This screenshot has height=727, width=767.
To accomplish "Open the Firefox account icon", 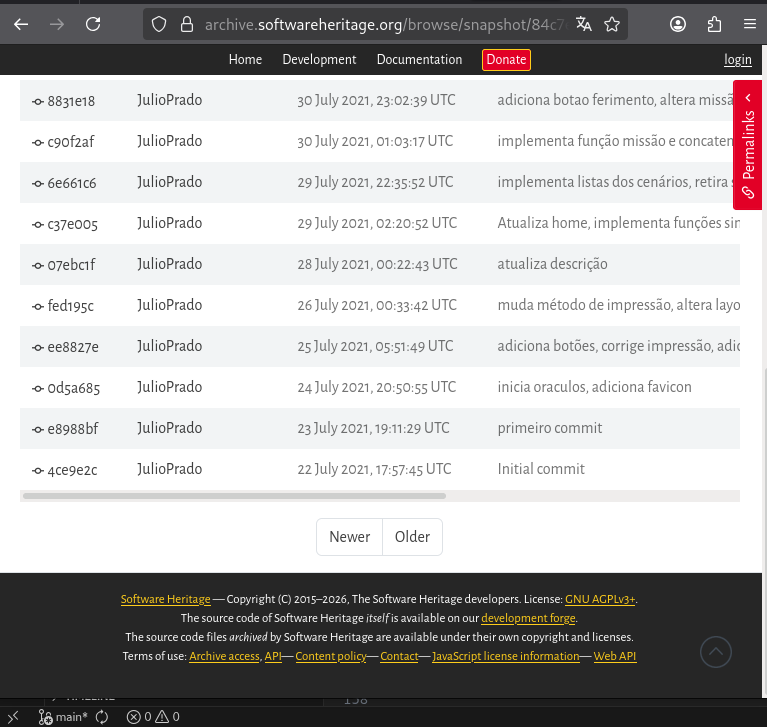I will (x=678, y=24).
